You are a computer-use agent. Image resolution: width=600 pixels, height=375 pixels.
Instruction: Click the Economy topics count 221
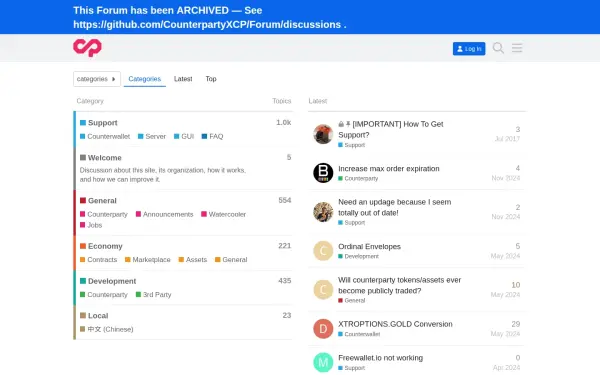click(x=285, y=246)
